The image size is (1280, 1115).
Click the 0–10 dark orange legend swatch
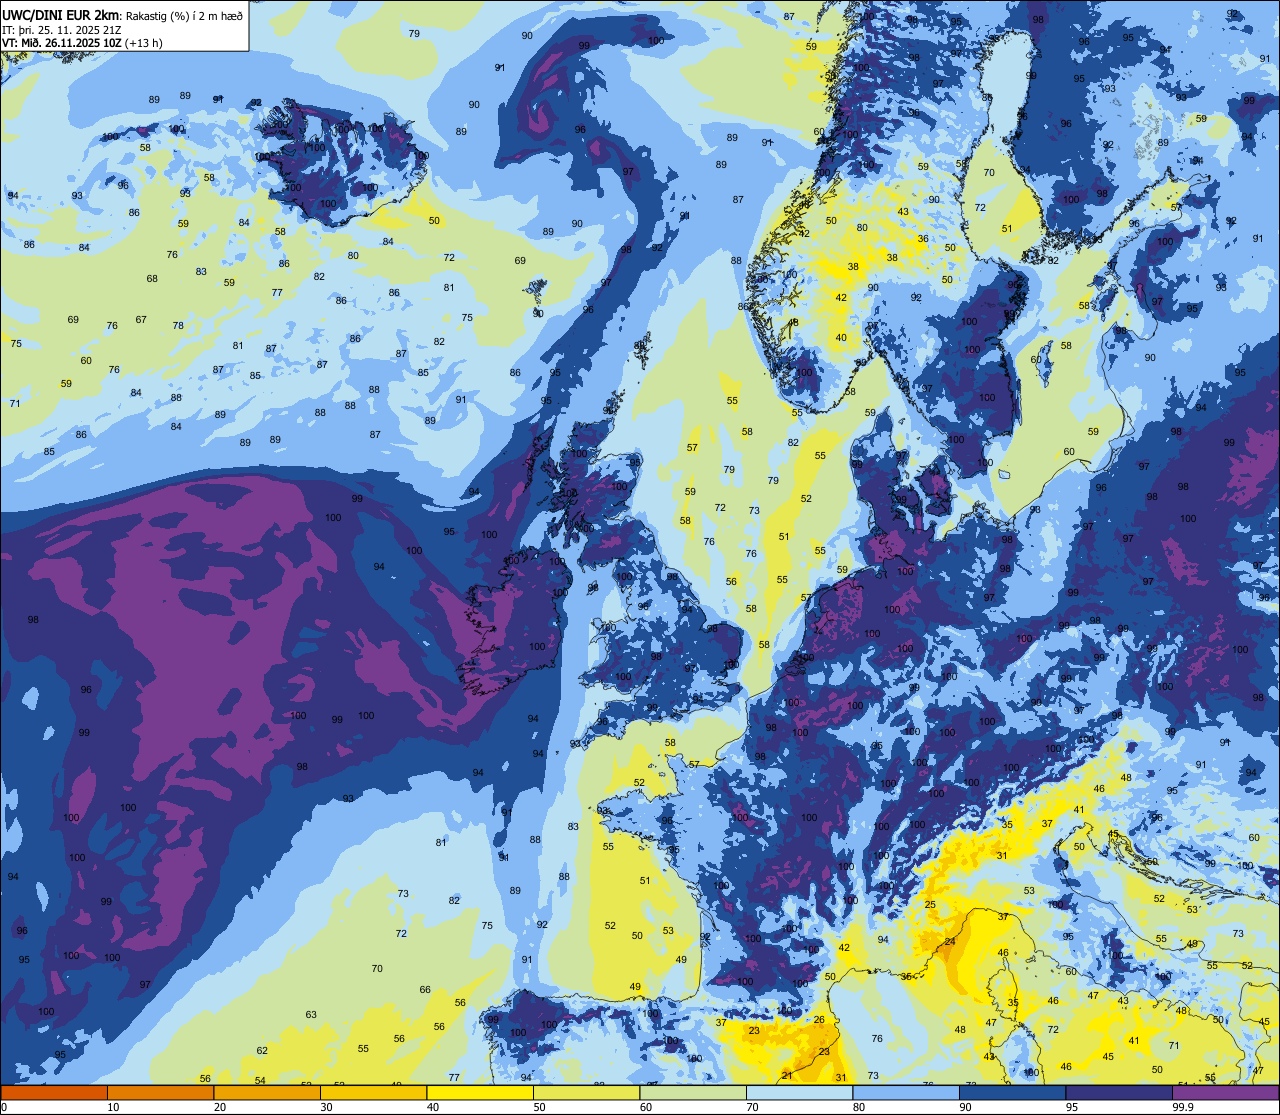pyautogui.click(x=54, y=1092)
